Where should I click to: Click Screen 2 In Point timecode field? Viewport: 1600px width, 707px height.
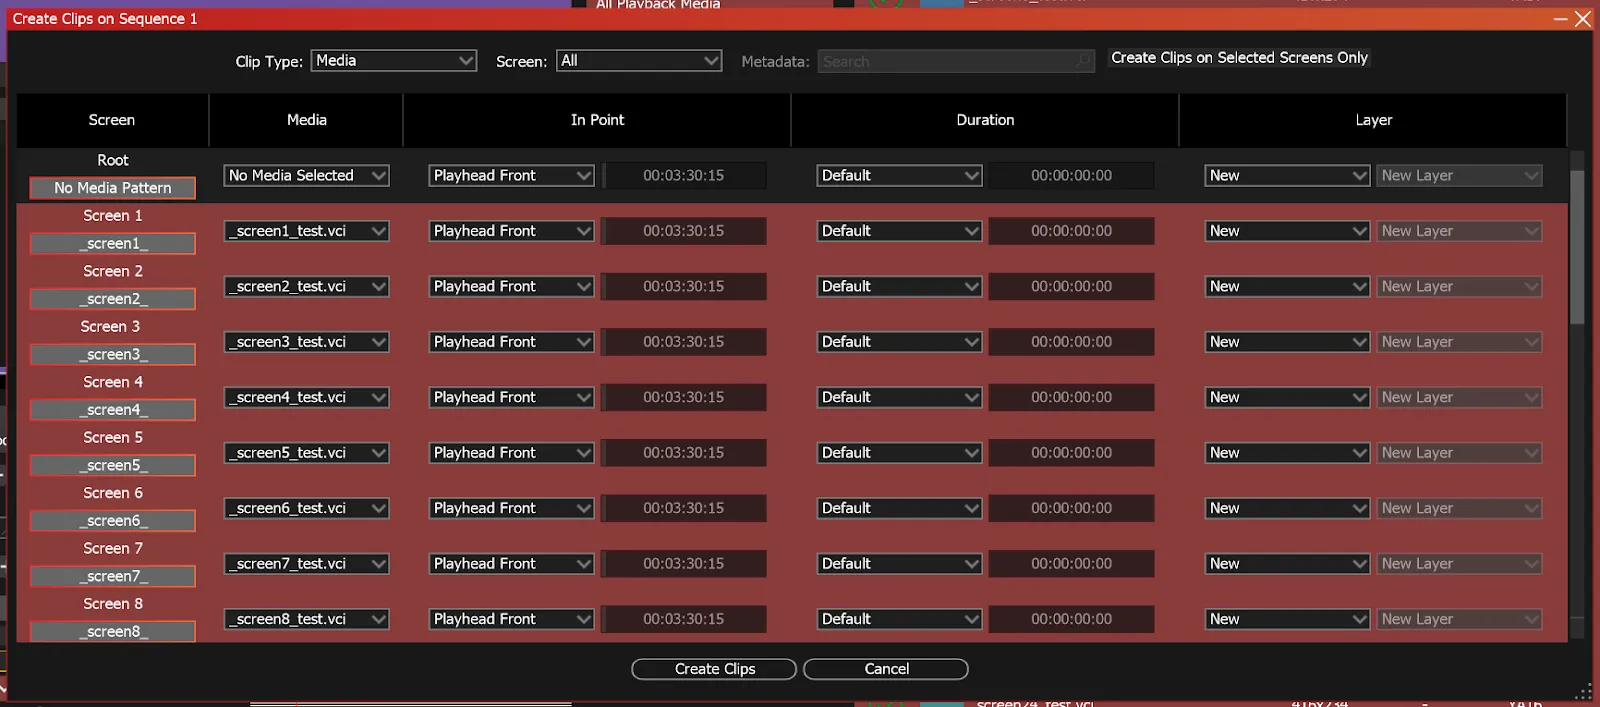click(x=683, y=286)
